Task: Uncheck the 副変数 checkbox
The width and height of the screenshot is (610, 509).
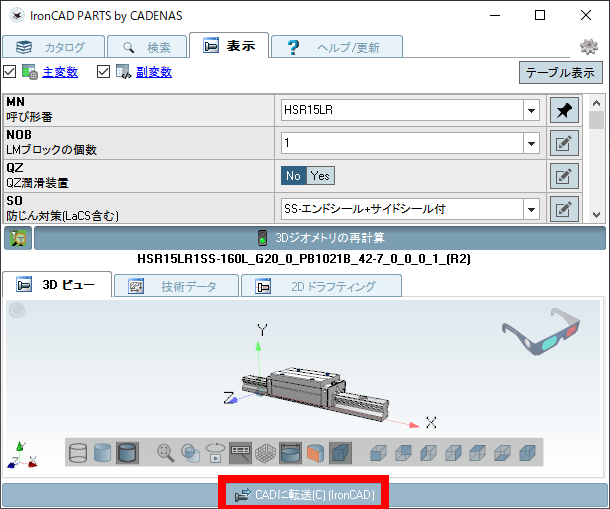Action: (103, 72)
